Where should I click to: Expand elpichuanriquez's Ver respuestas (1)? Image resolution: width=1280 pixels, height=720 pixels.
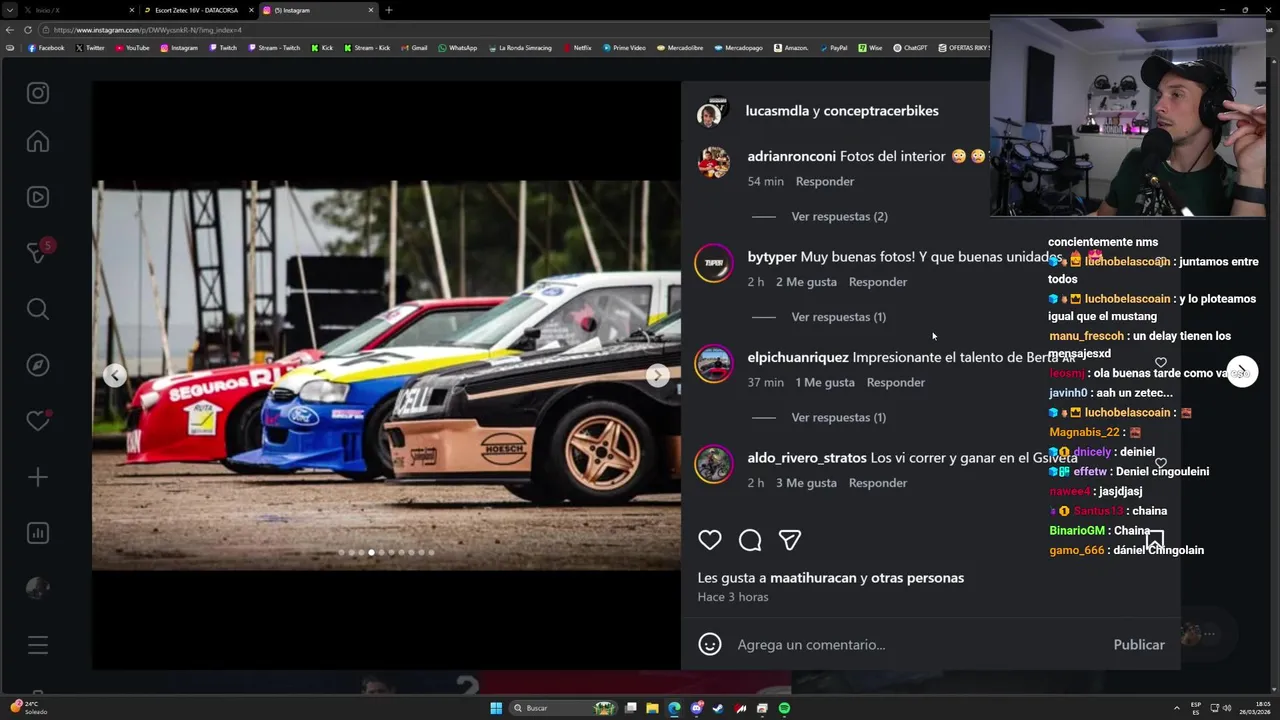(838, 417)
